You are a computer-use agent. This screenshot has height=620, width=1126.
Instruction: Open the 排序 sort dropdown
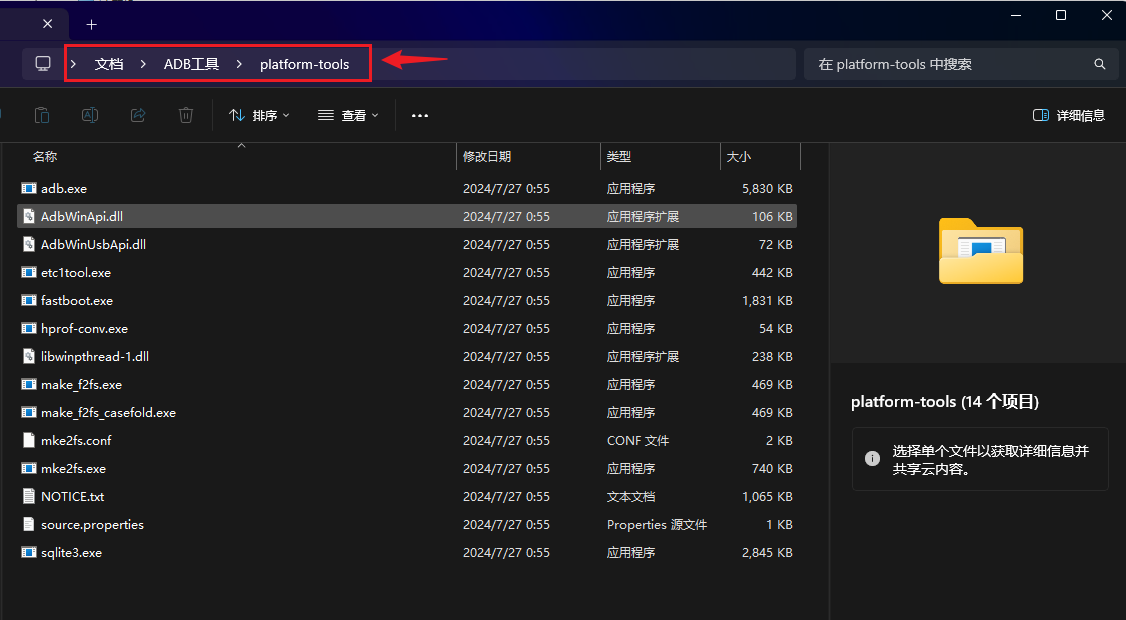coord(259,115)
